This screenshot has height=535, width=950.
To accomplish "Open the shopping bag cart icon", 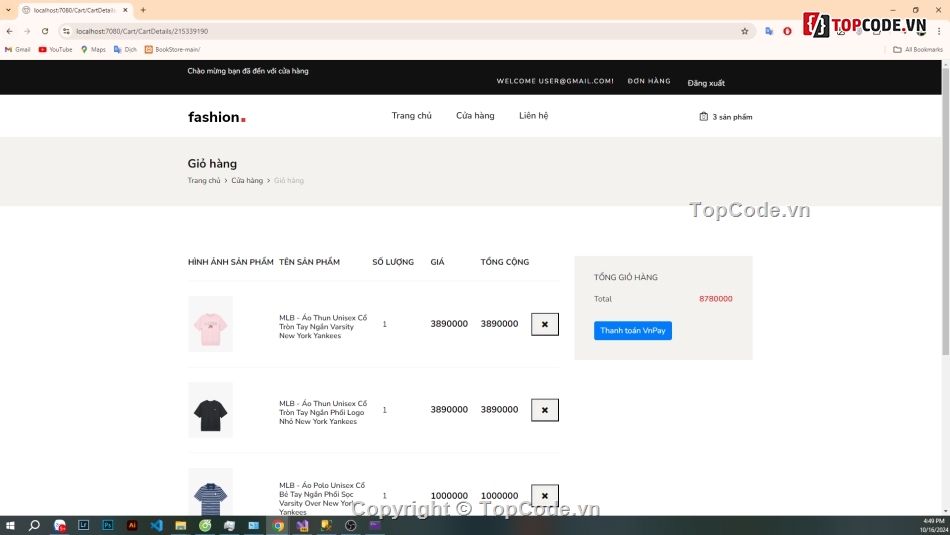I will pyautogui.click(x=704, y=117).
